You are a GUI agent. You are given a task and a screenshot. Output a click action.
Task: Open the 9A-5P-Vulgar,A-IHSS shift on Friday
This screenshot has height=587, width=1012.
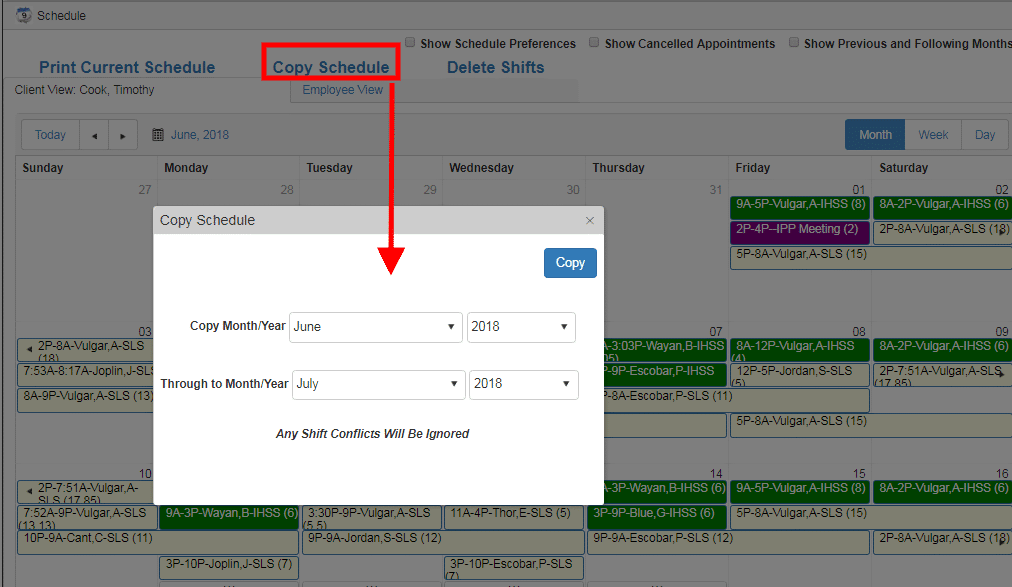click(x=800, y=204)
